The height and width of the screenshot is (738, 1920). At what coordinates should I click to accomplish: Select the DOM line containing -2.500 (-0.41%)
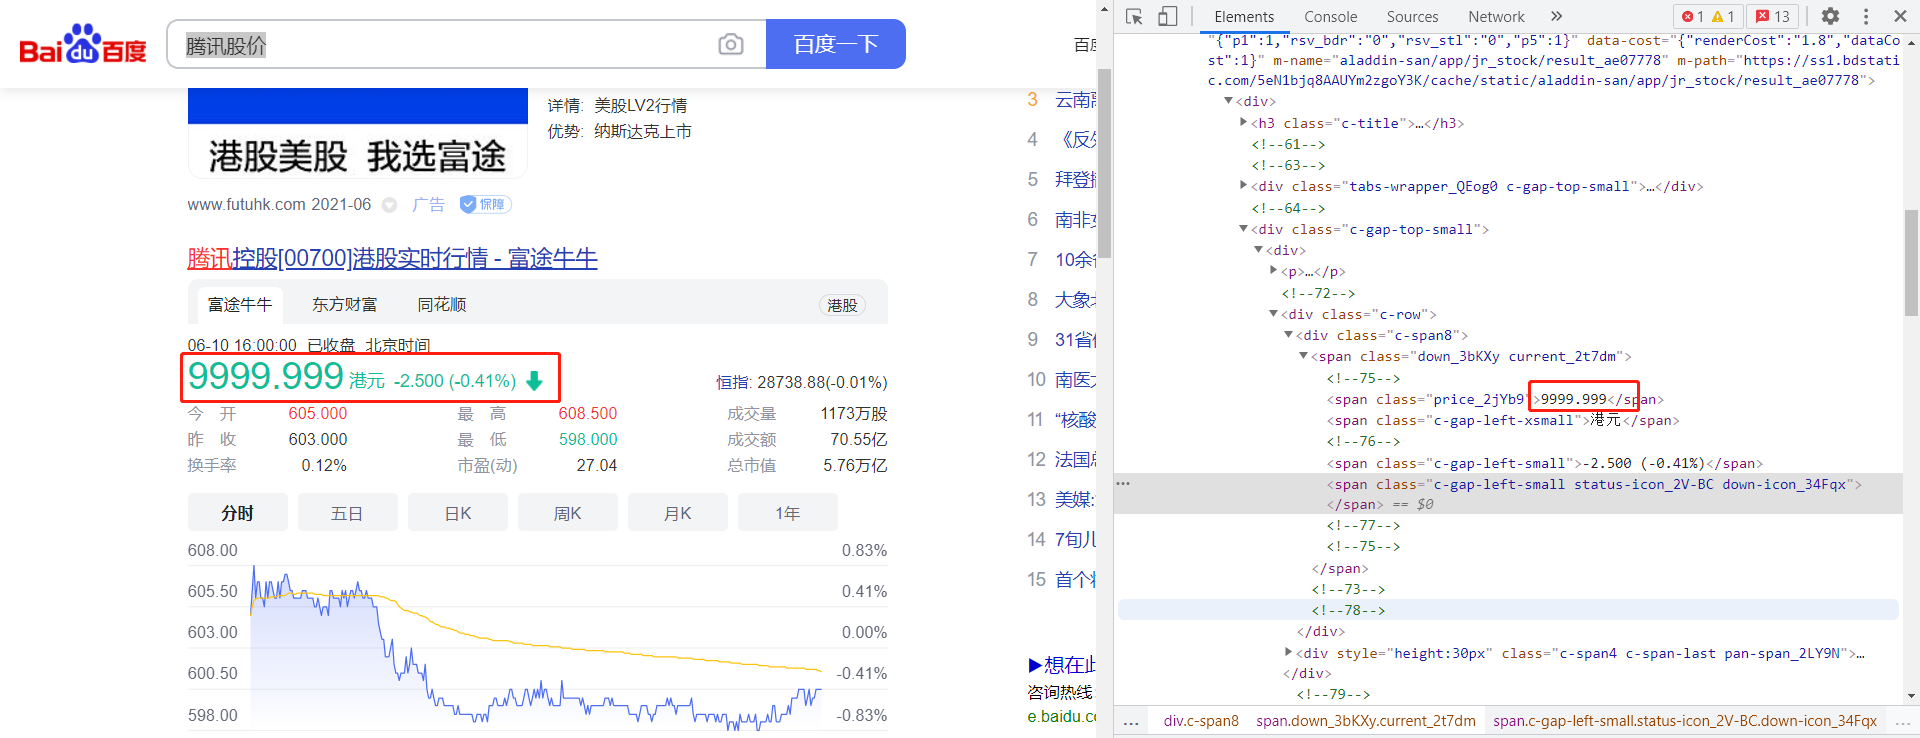tap(1545, 463)
